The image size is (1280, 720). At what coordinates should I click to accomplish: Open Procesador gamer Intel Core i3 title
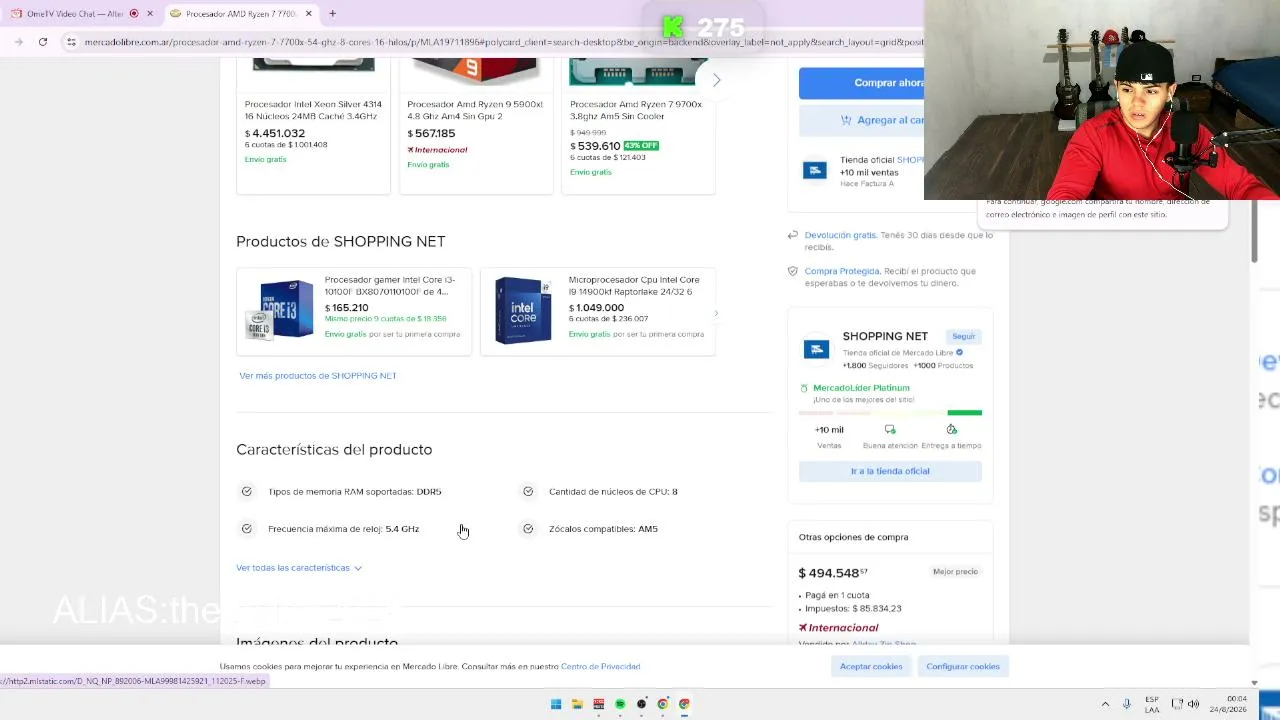(390, 286)
